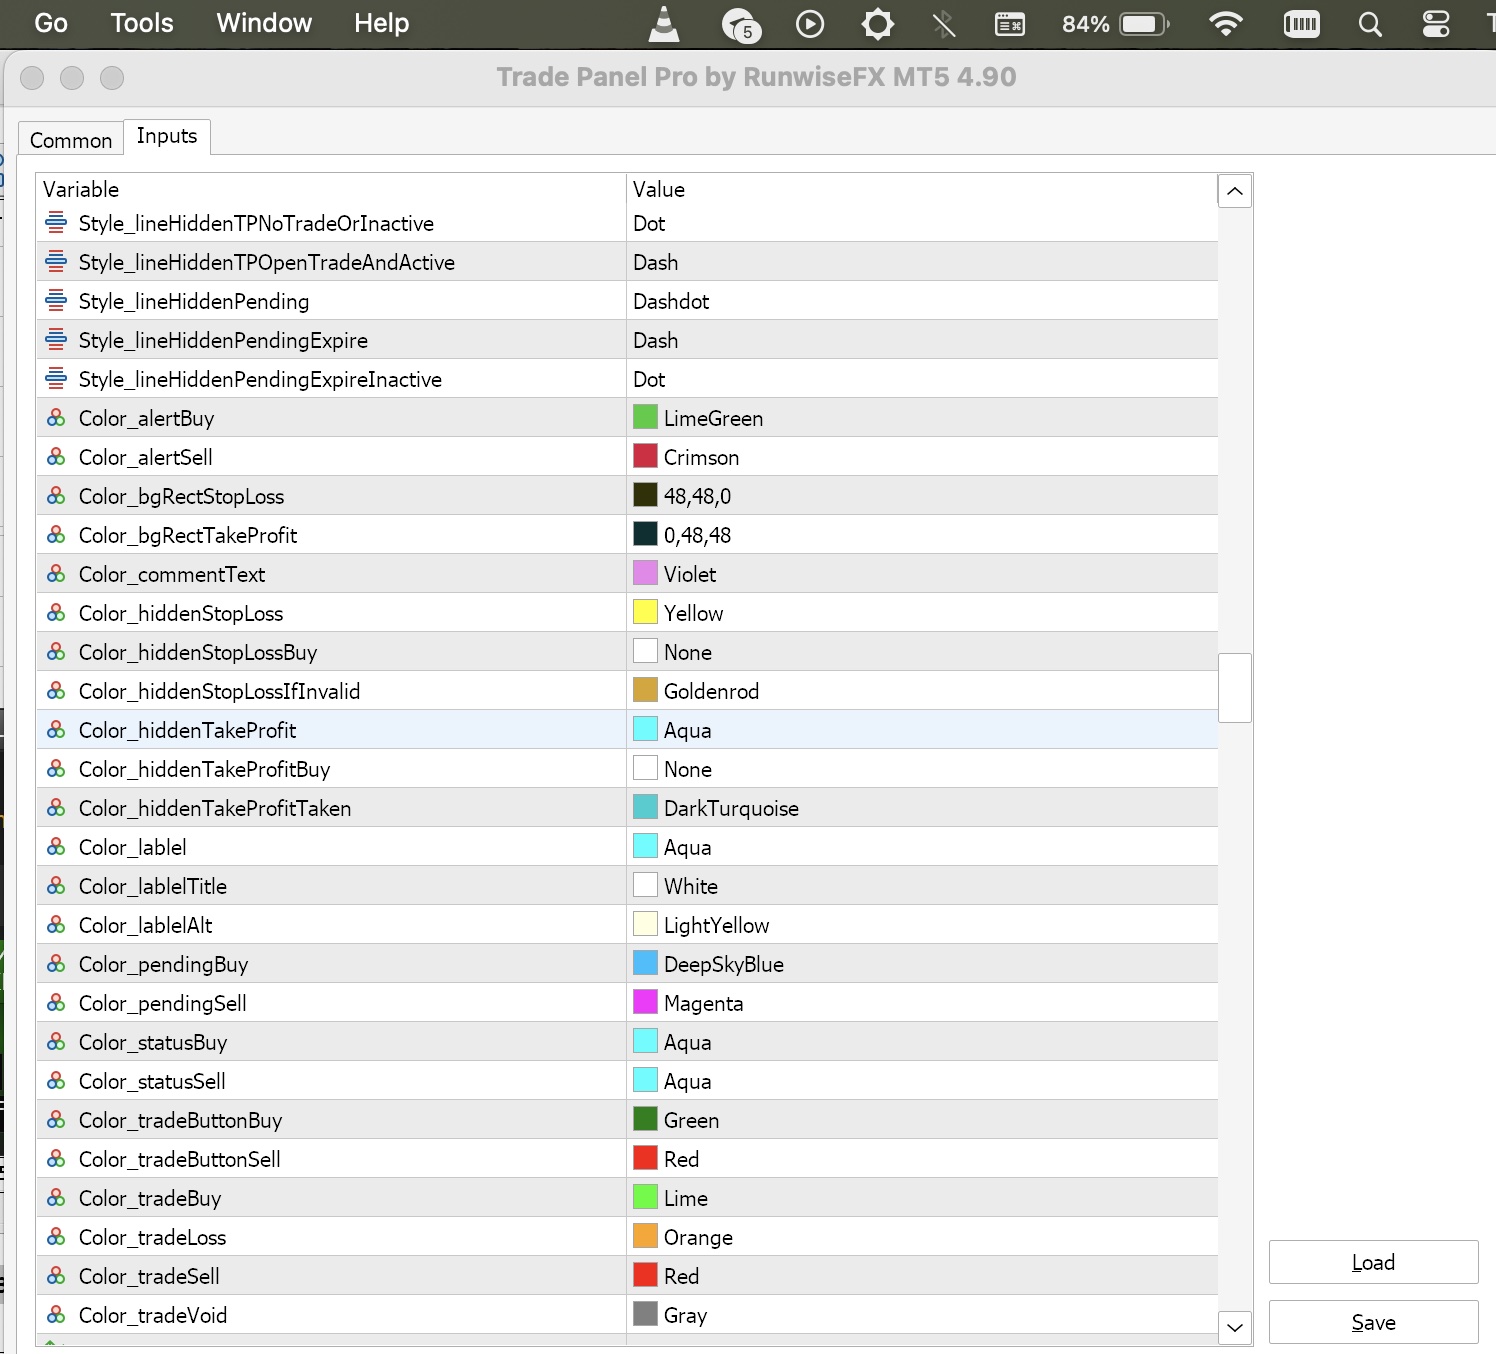The image size is (1496, 1354).
Task: Click the line-style icon for Style_lineHiddenPending
Action: coord(56,301)
